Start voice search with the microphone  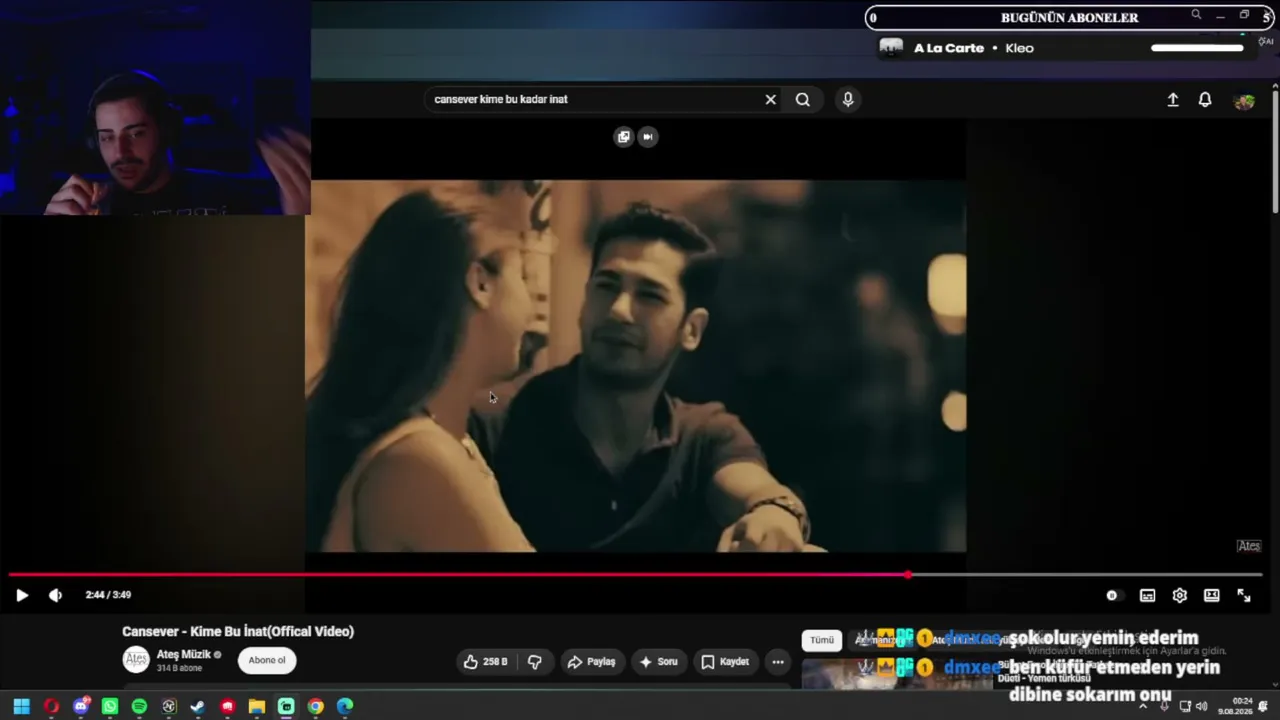848,100
